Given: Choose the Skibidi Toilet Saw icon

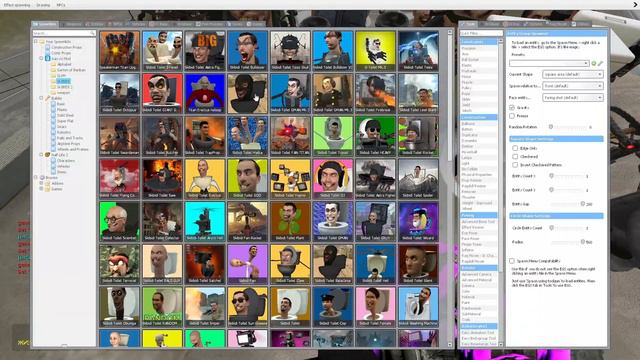Looking at the screenshot, I should pos(162,179).
